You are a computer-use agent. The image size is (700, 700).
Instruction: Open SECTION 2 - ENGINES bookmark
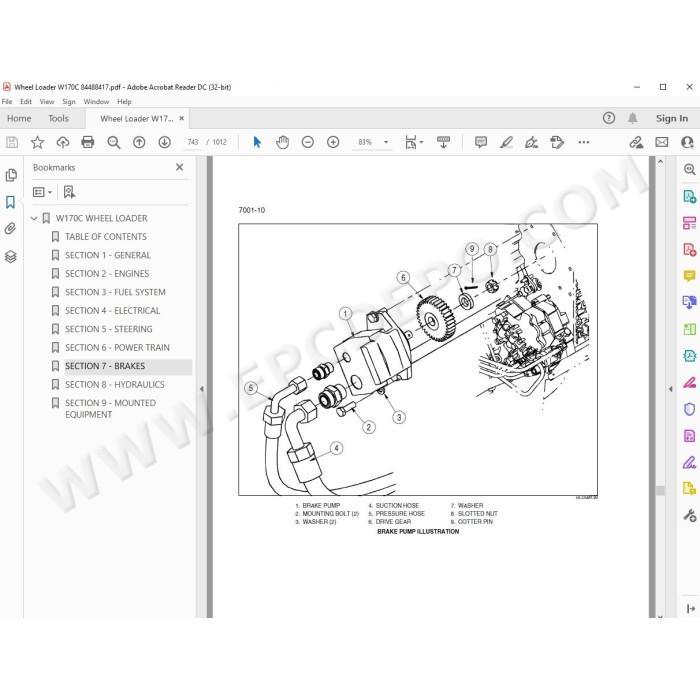pos(107,274)
